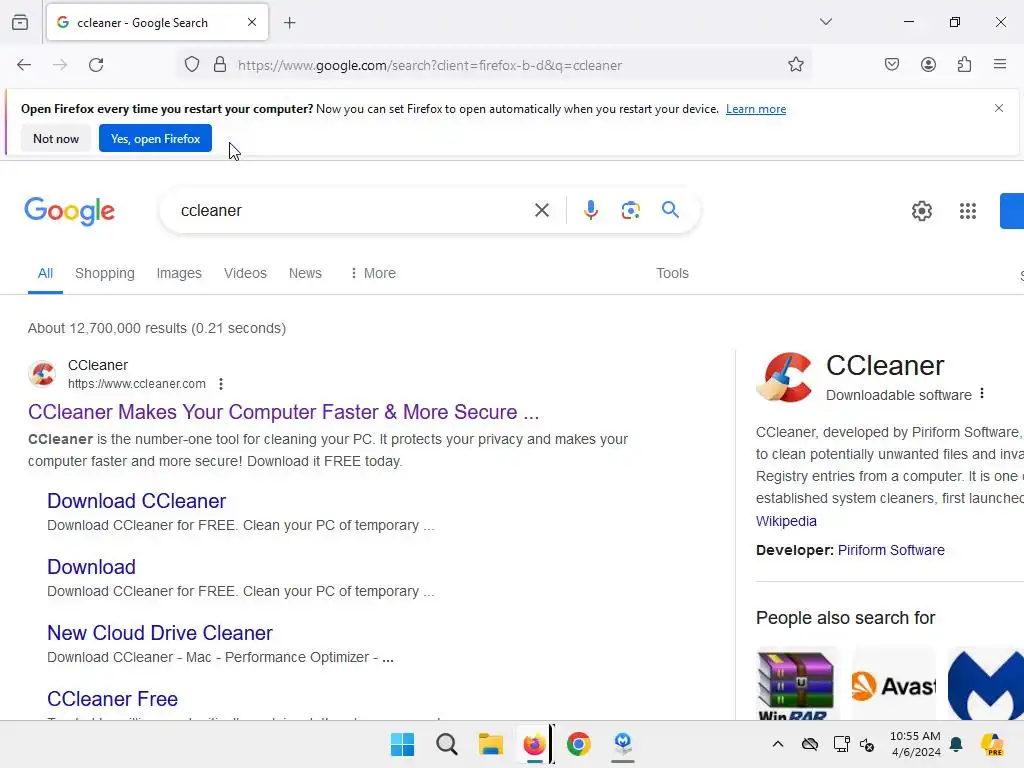This screenshot has height=768, width=1024.
Task: Open CCleaner Free sitelink
Action: pos(112,699)
